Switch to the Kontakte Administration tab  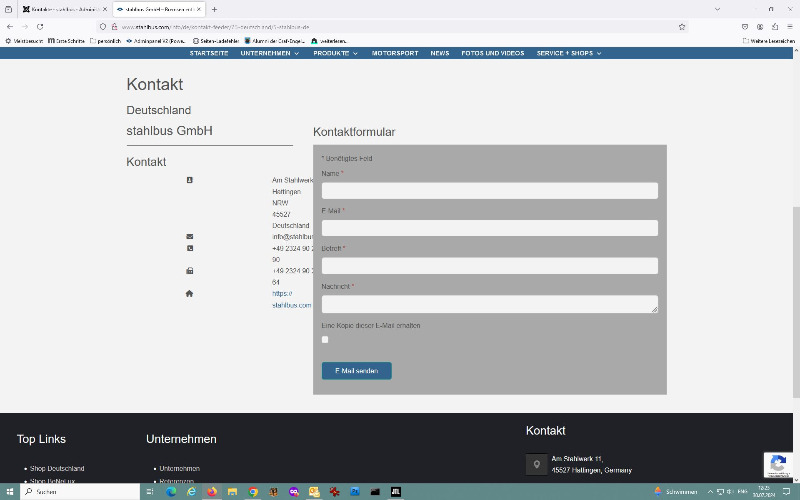[x=65, y=9]
